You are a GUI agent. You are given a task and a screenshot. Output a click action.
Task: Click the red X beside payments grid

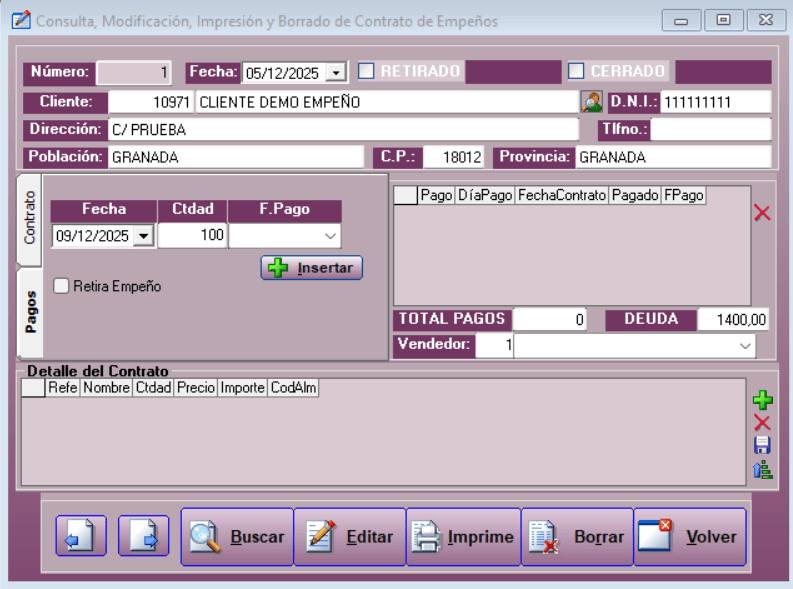pyautogui.click(x=762, y=213)
